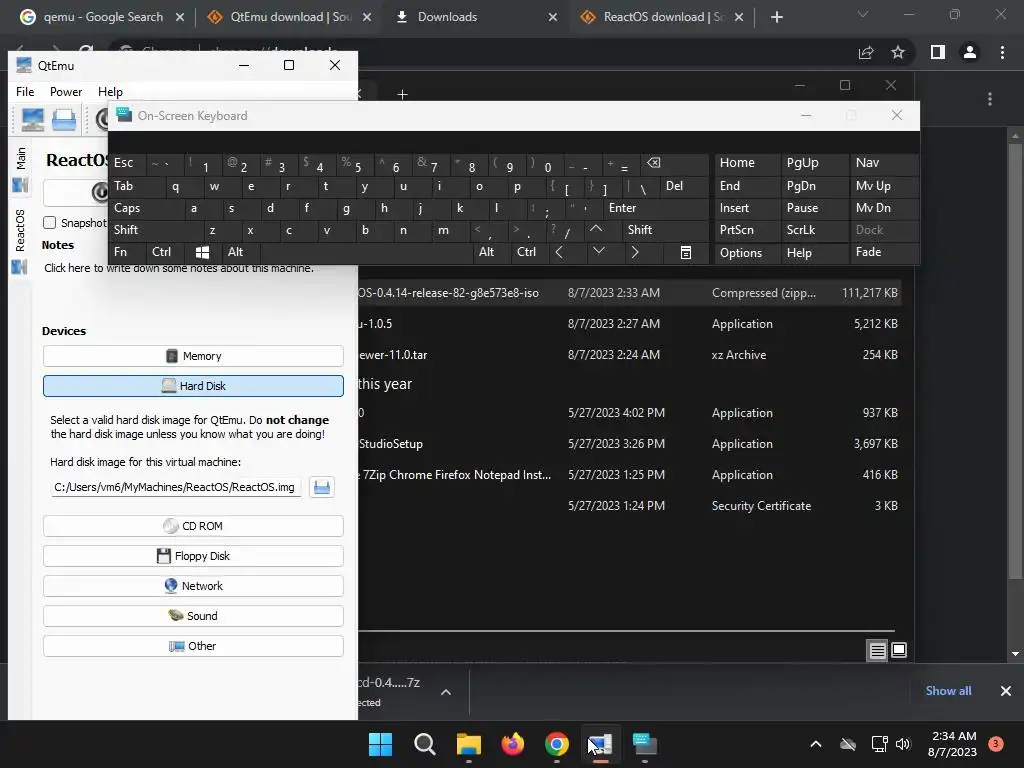This screenshot has height=768, width=1024.
Task: Expand Other device section
Action: (193, 646)
